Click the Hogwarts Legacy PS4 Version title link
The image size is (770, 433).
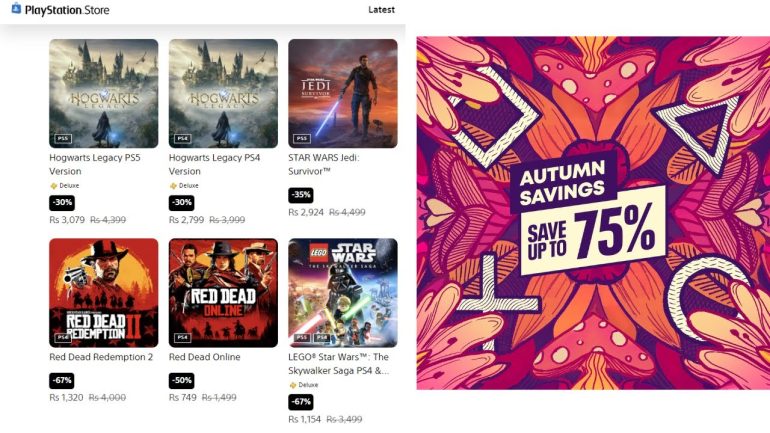pos(215,164)
